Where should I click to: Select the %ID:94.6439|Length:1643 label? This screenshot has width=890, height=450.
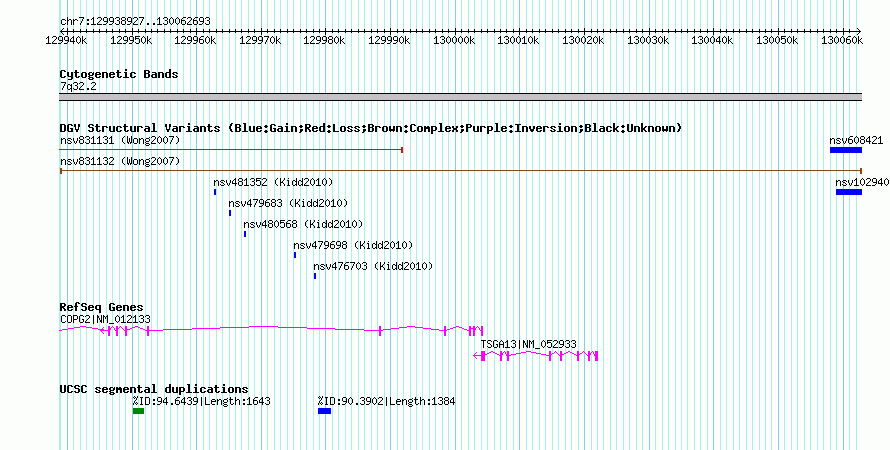201,401
